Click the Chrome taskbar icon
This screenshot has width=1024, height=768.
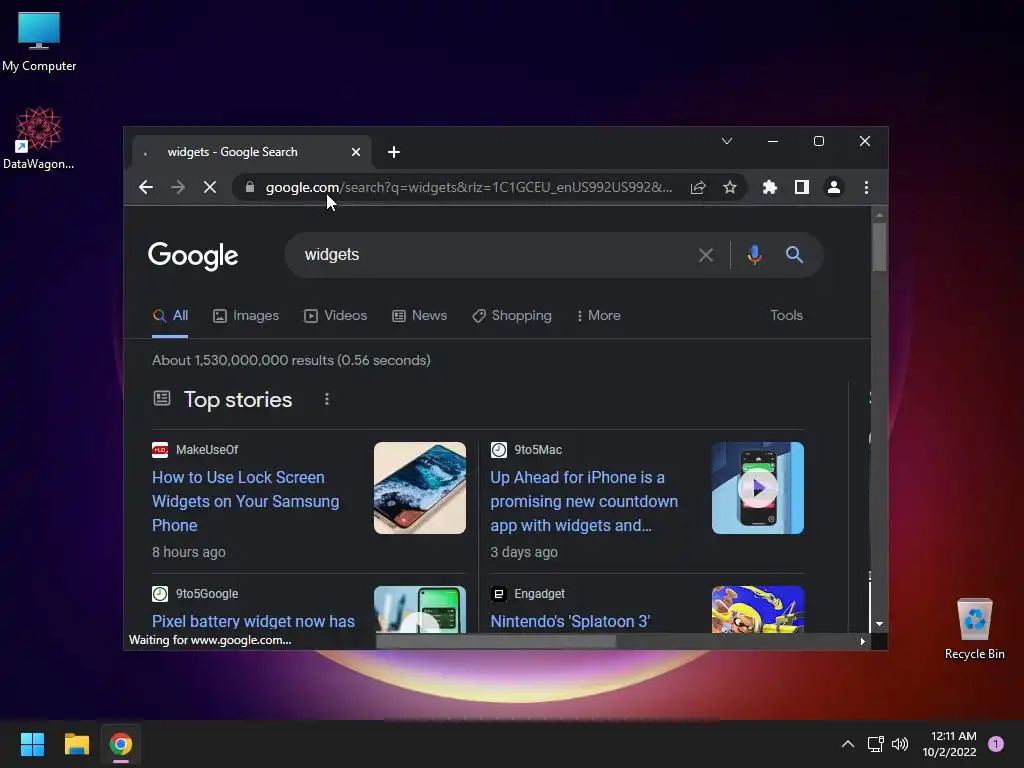pos(121,744)
